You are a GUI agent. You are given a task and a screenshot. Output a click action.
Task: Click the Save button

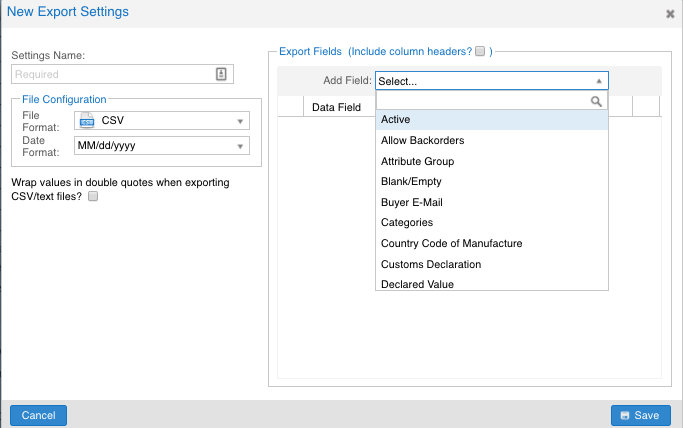point(641,415)
